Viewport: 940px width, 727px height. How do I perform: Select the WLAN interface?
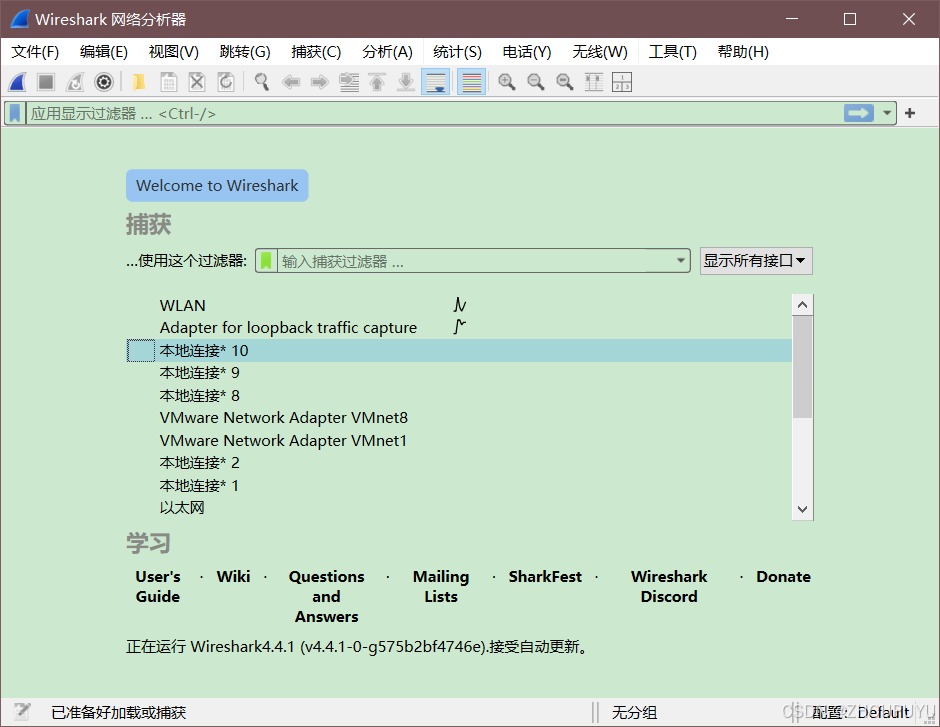pos(459,305)
